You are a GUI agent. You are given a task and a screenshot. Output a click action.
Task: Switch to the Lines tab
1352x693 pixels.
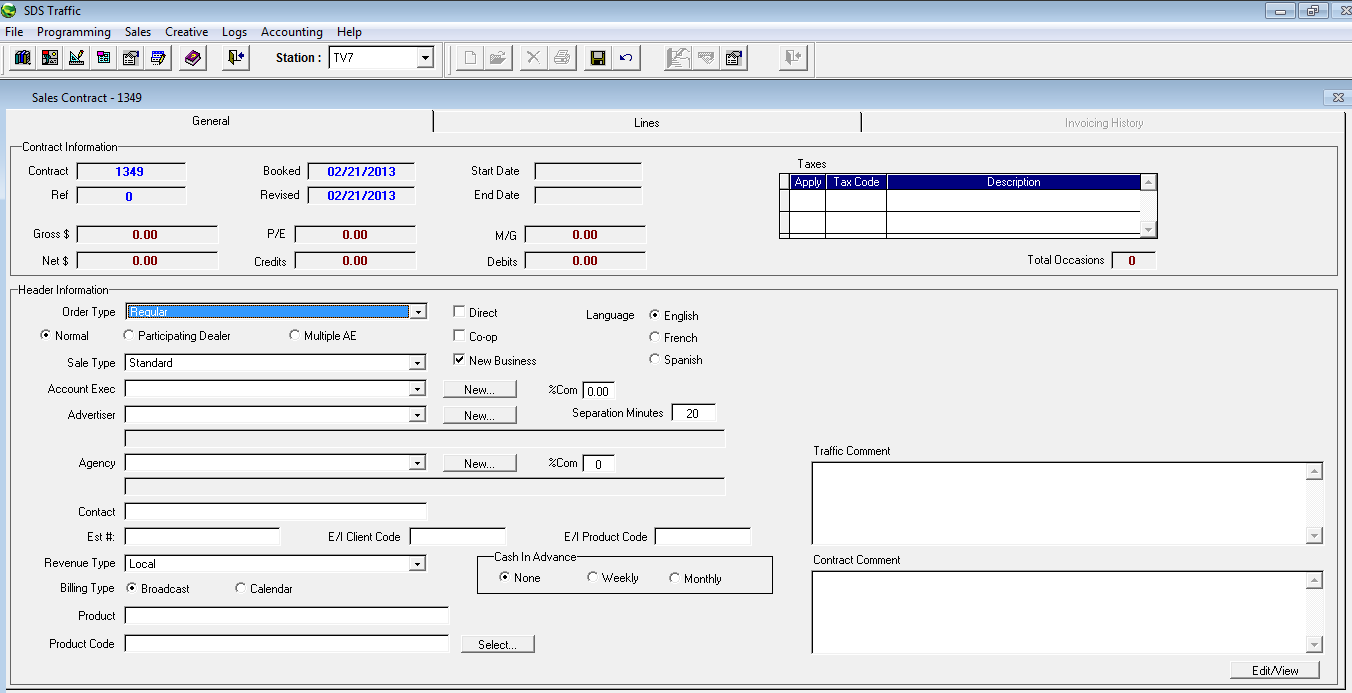pyautogui.click(x=646, y=123)
